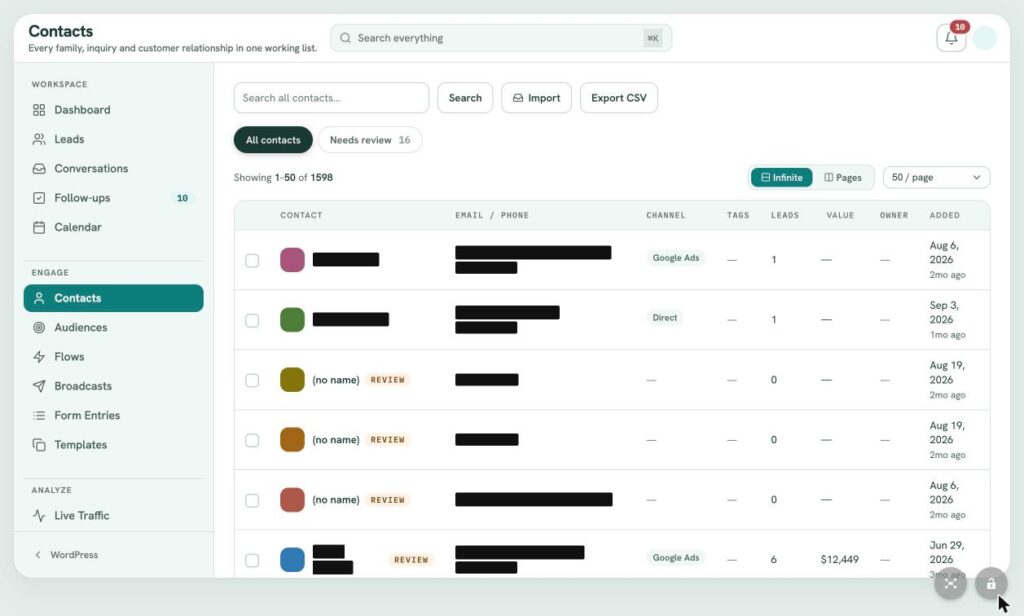Tick checkbox of first Aug 19 no-name contact
This screenshot has width=1024, height=616.
252,380
